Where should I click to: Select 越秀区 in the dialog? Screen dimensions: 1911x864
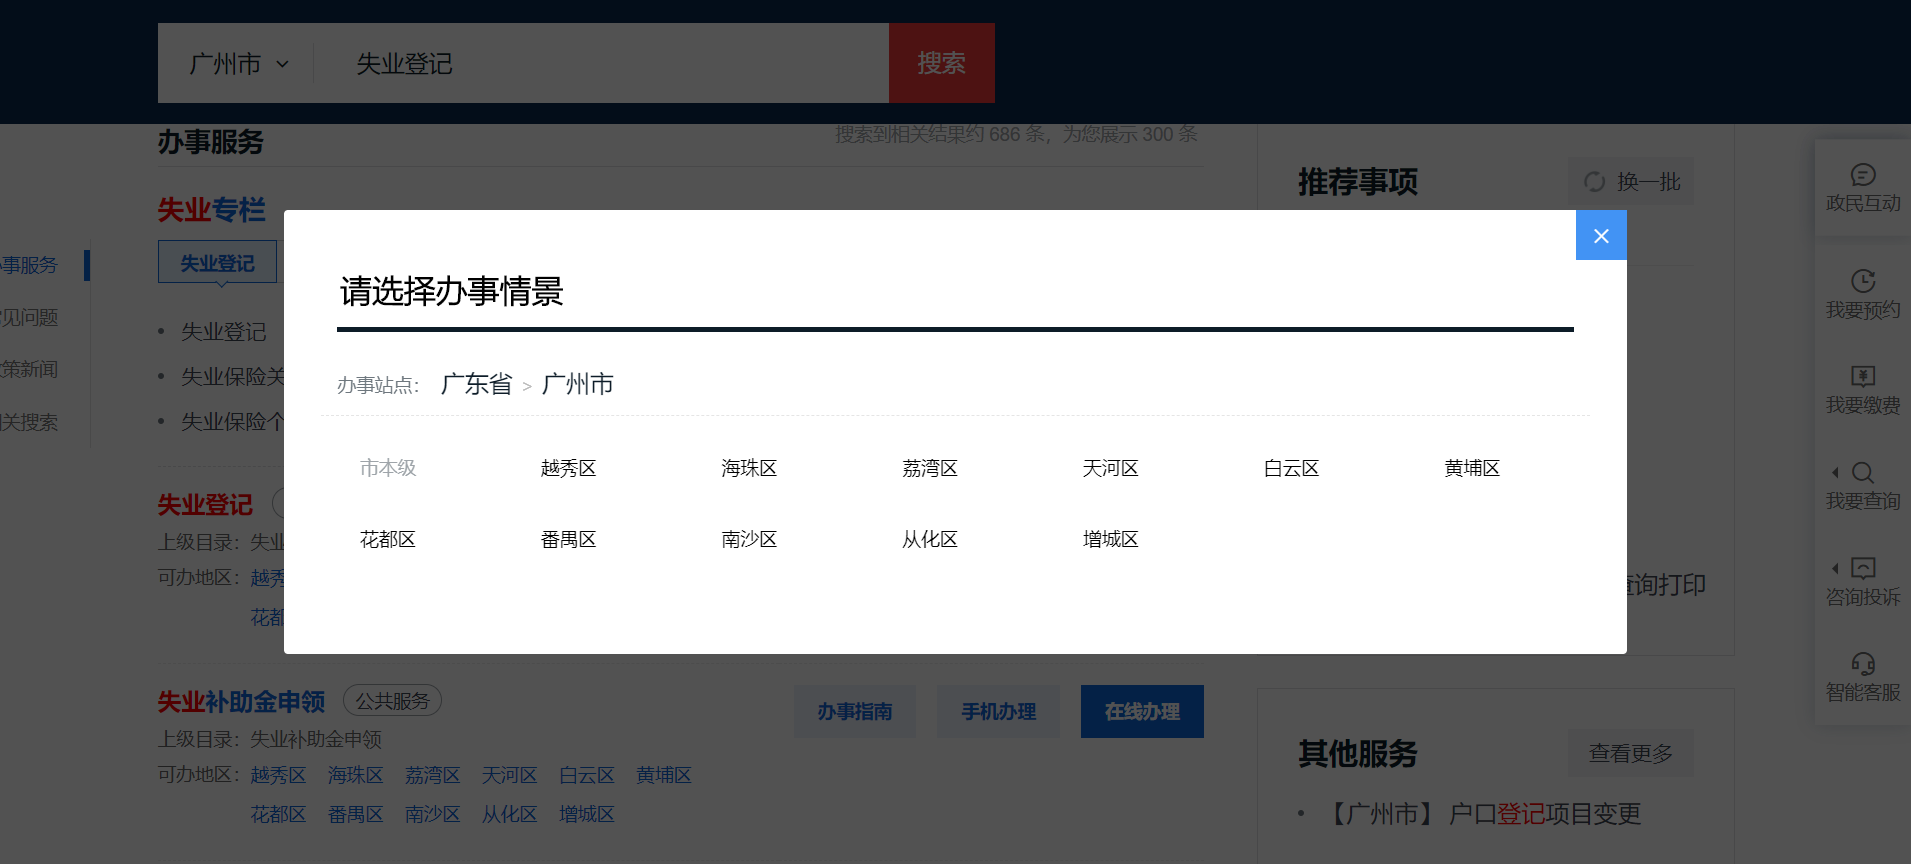click(x=568, y=468)
